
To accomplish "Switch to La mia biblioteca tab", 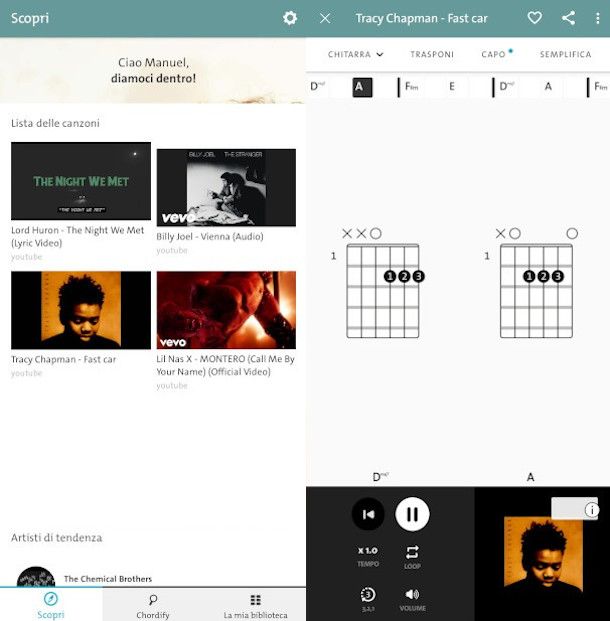I will pyautogui.click(x=255, y=605).
